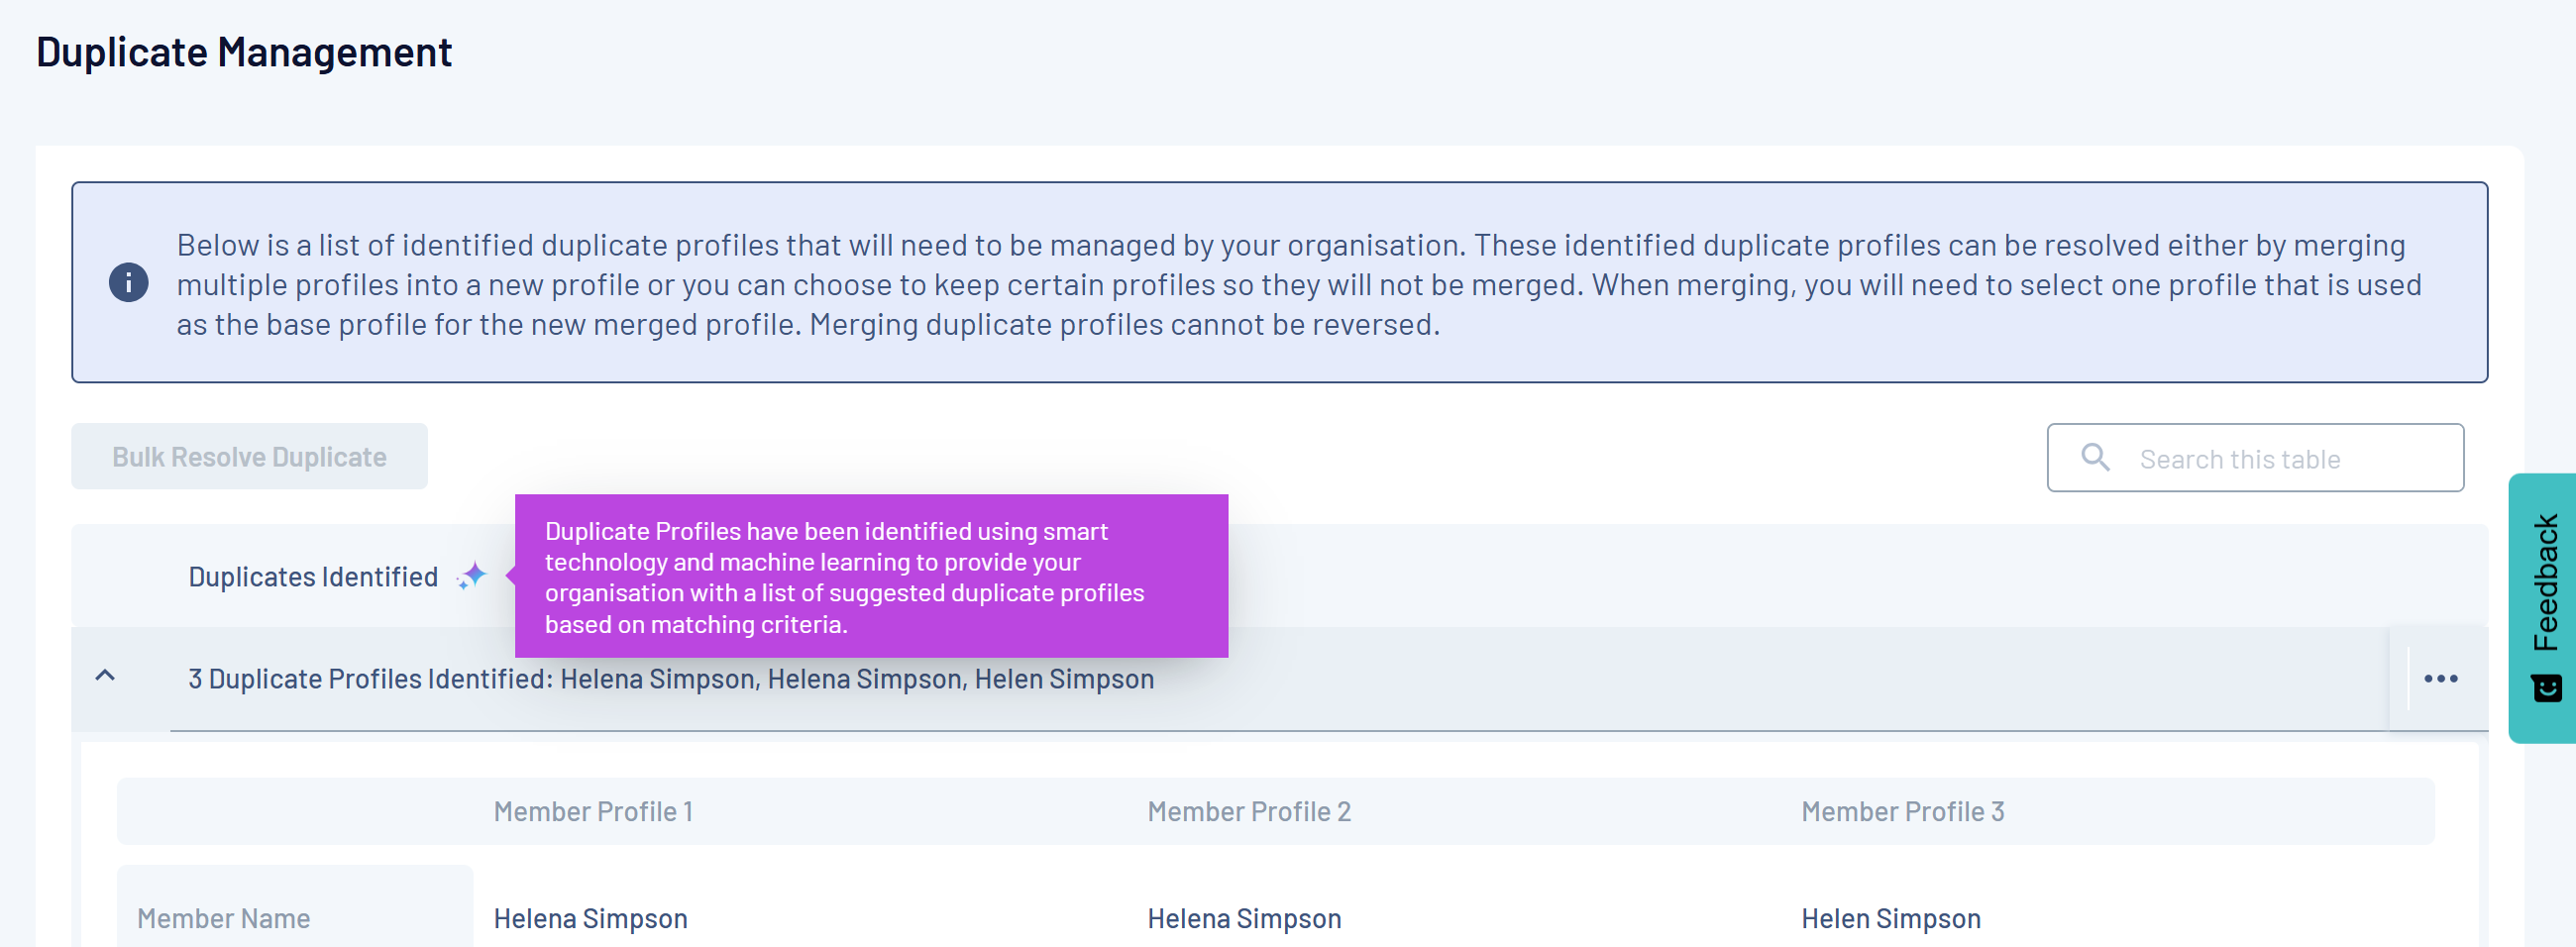Open the Feedback side tab
Image resolution: width=2576 pixels, height=947 pixels.
click(2542, 608)
